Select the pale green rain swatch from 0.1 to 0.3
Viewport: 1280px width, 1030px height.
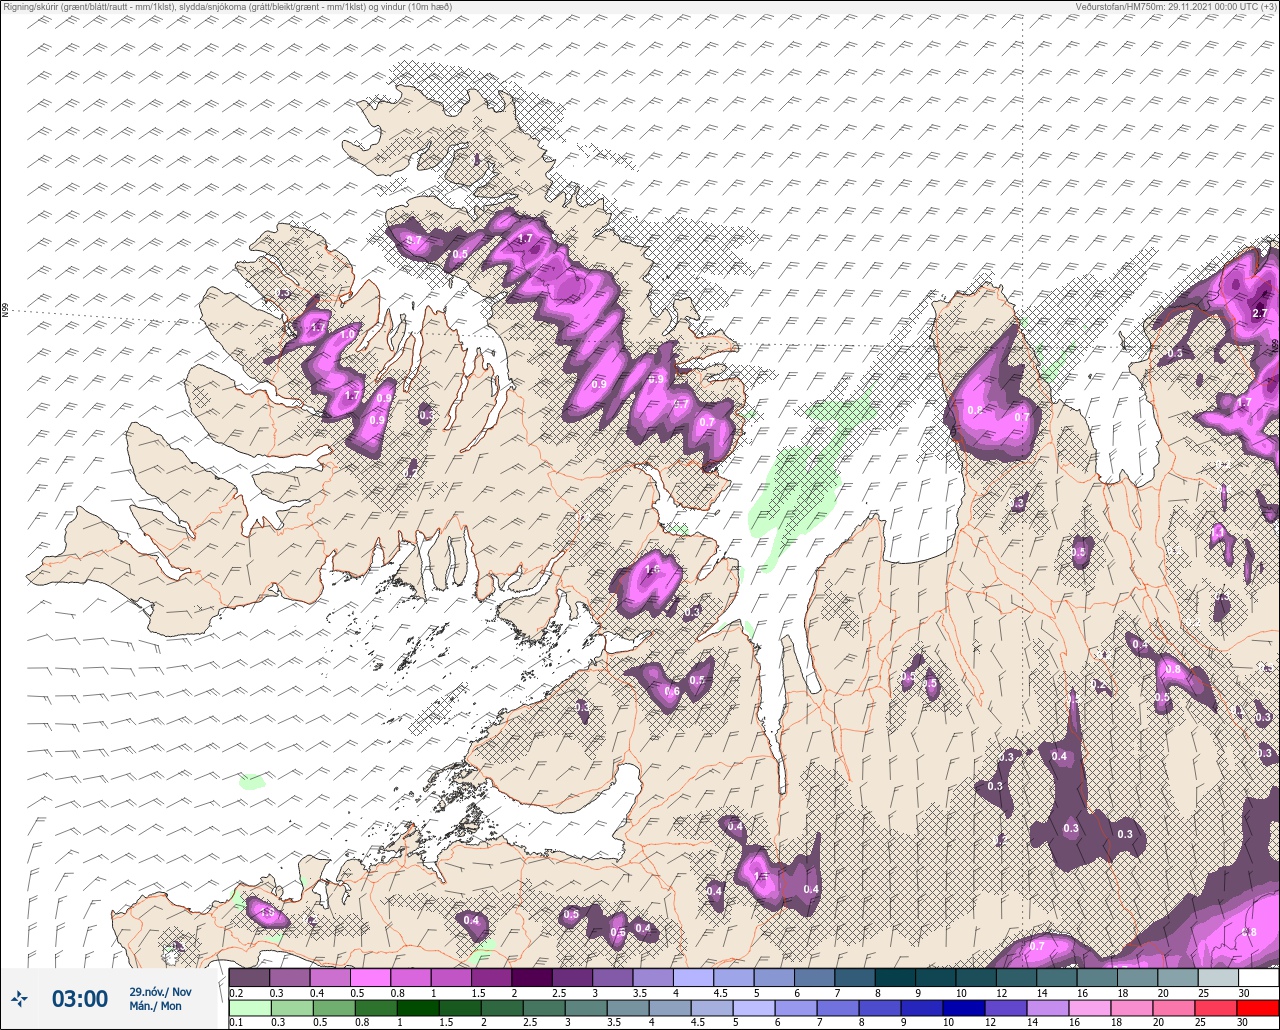pyautogui.click(x=250, y=1008)
